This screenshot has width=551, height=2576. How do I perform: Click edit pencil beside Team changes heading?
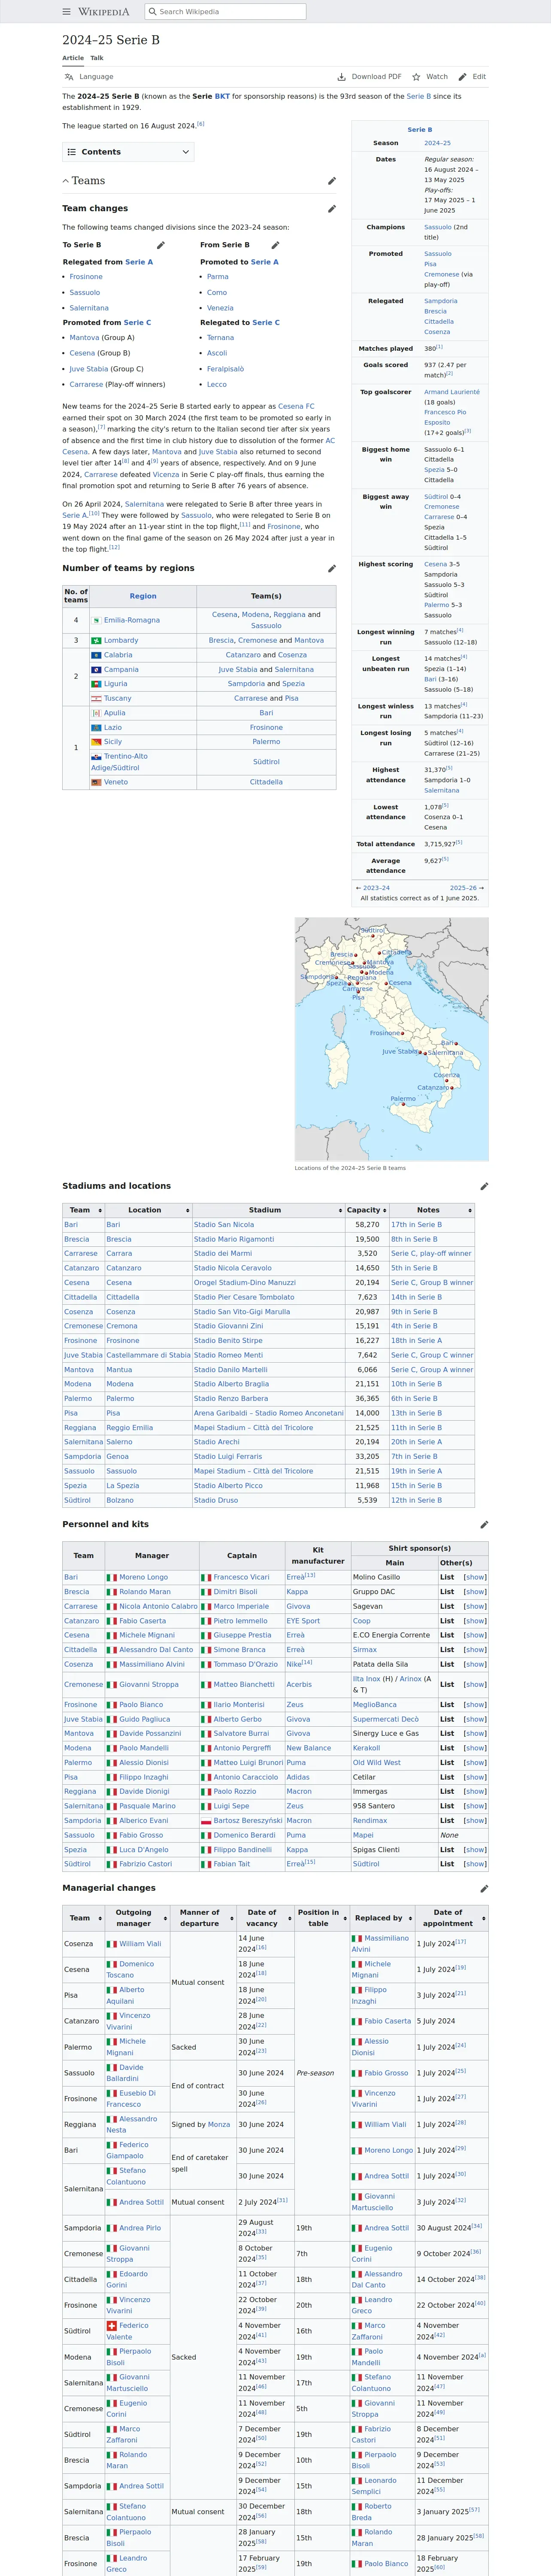[x=332, y=209]
